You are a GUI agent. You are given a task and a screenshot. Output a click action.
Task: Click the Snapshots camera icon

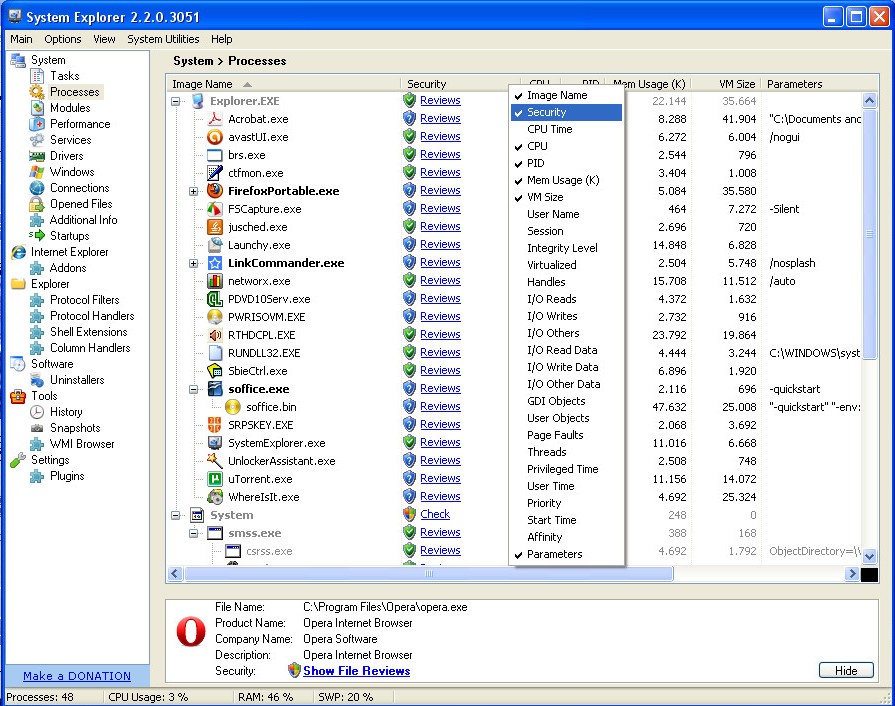coord(37,428)
